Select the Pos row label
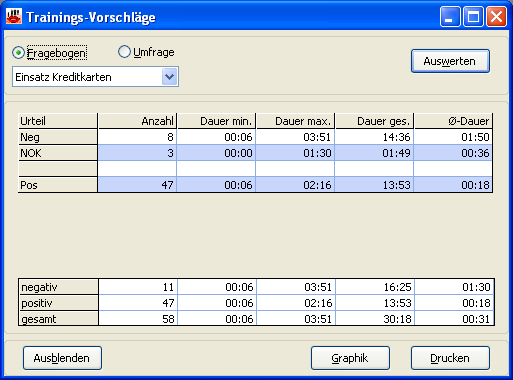Viewport: 513px width, 380px height. coord(58,185)
